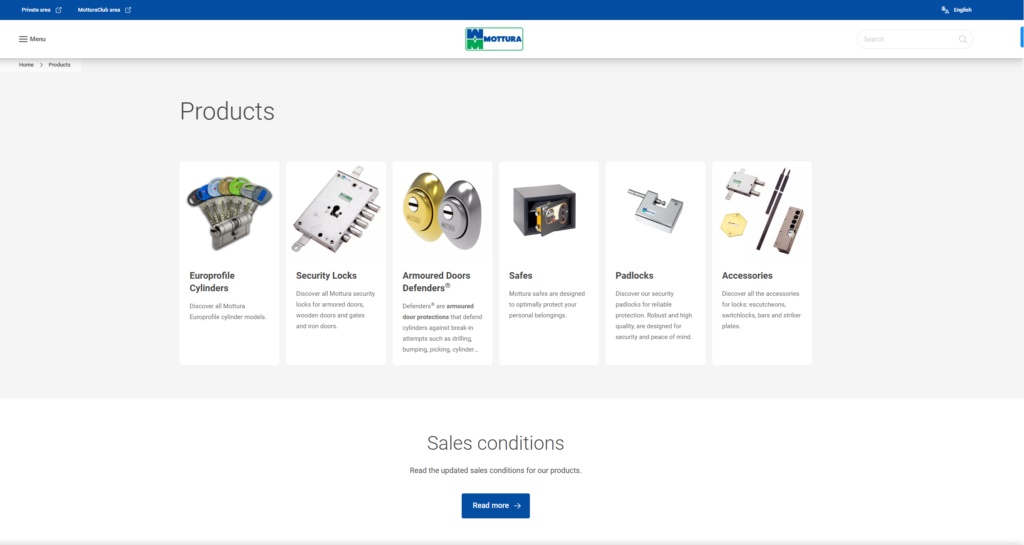Viewport: 1024px width, 545px height.
Task: Open the English language selector
Action: [x=963, y=10]
